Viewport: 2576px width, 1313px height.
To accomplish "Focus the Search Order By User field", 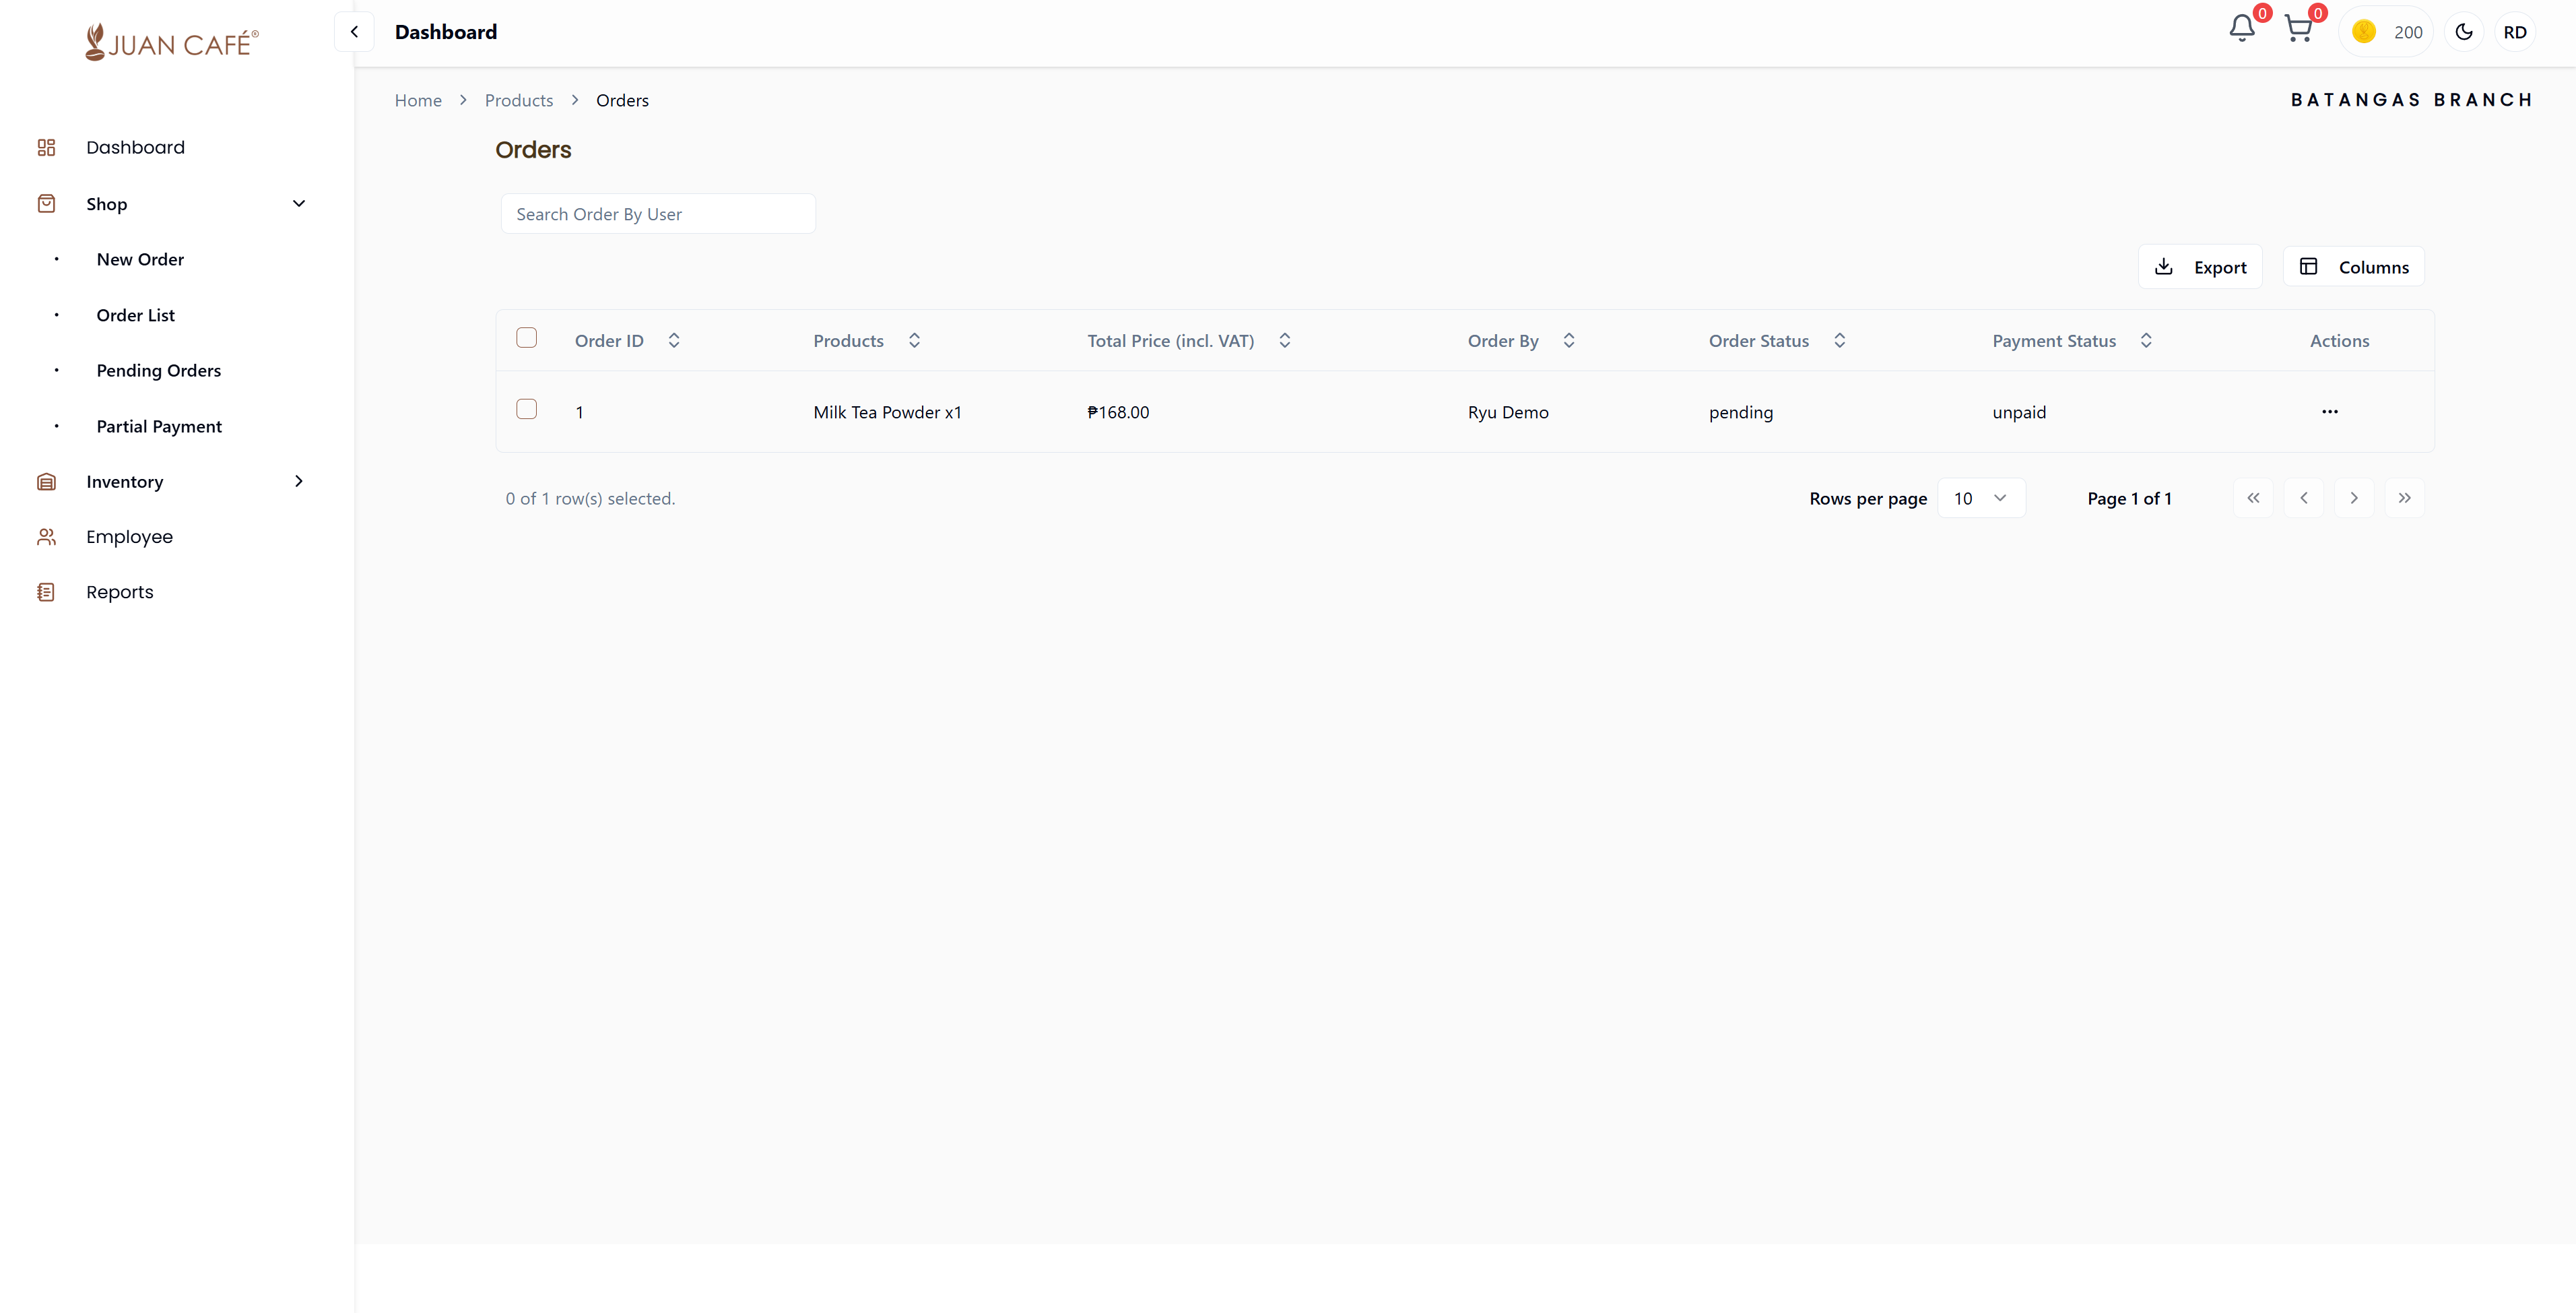I will (x=657, y=214).
